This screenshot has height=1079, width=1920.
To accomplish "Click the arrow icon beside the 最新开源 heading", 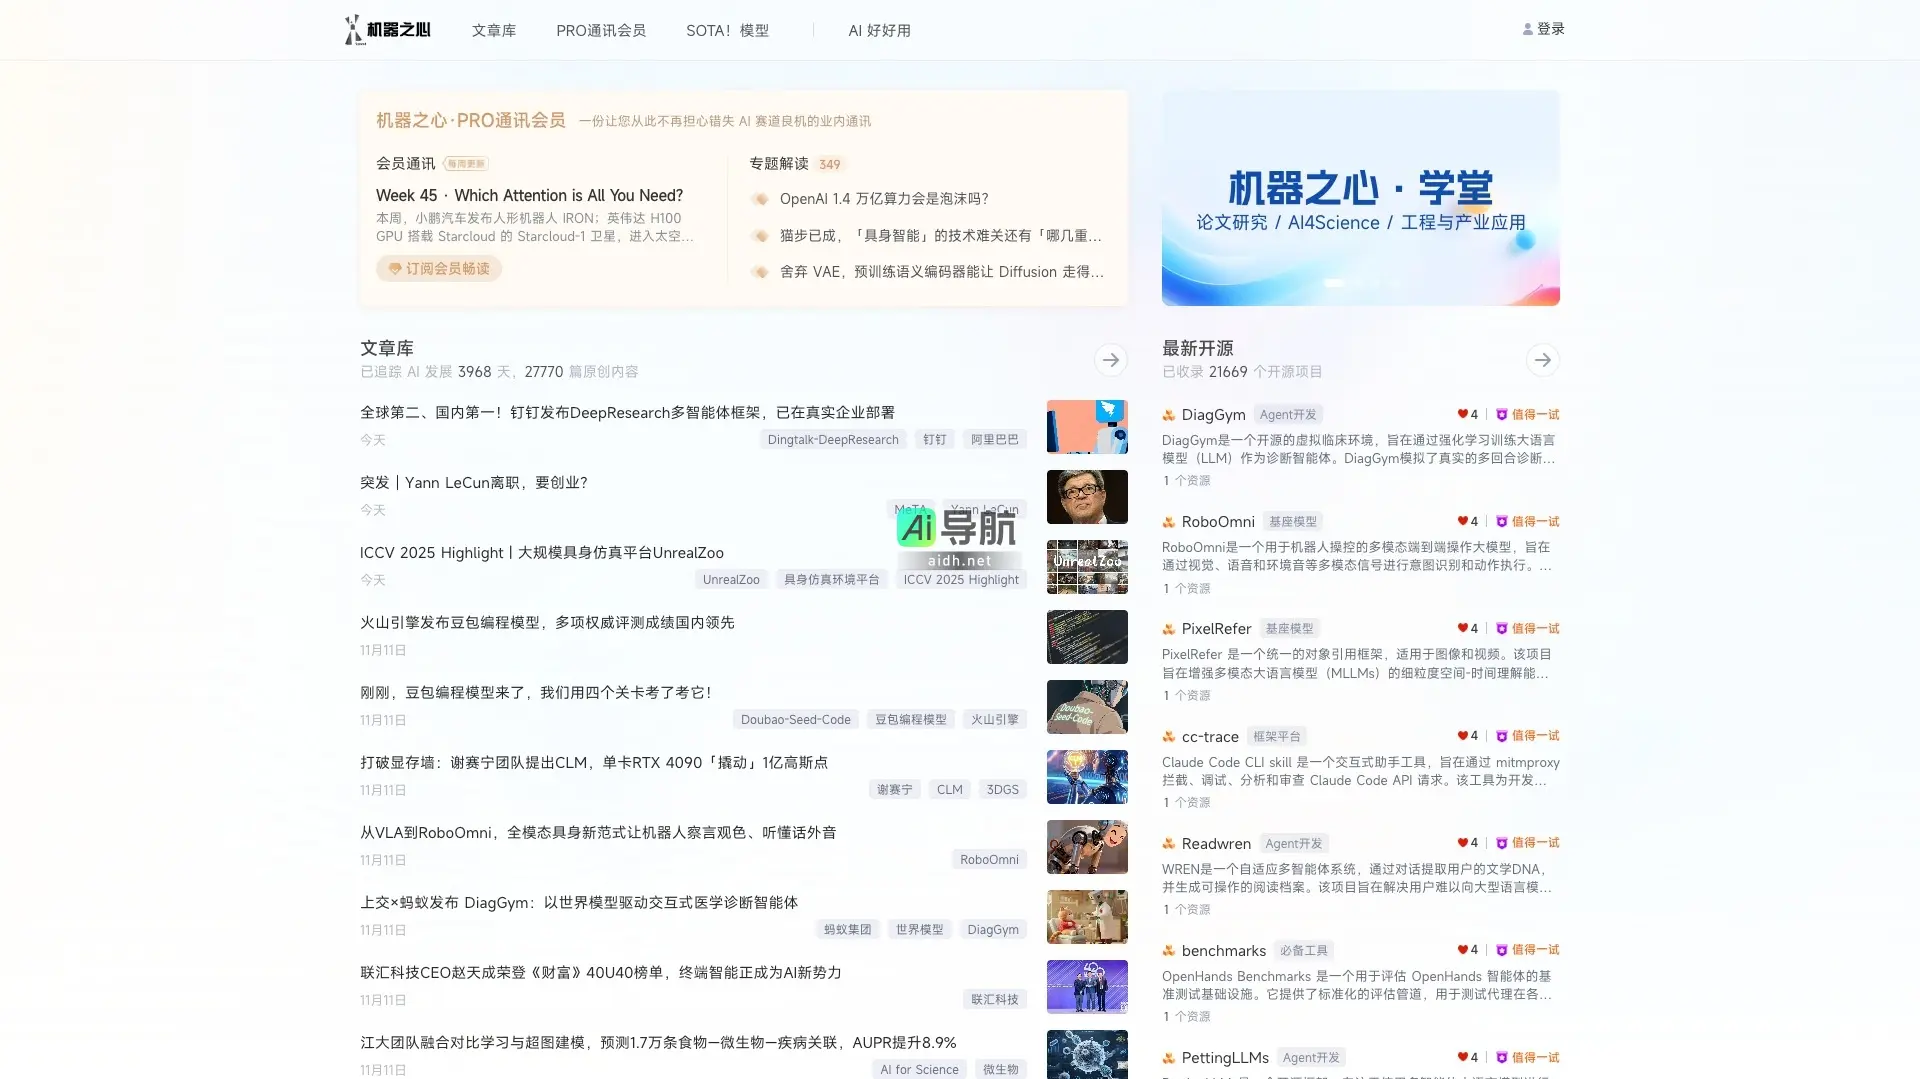I will point(1542,360).
